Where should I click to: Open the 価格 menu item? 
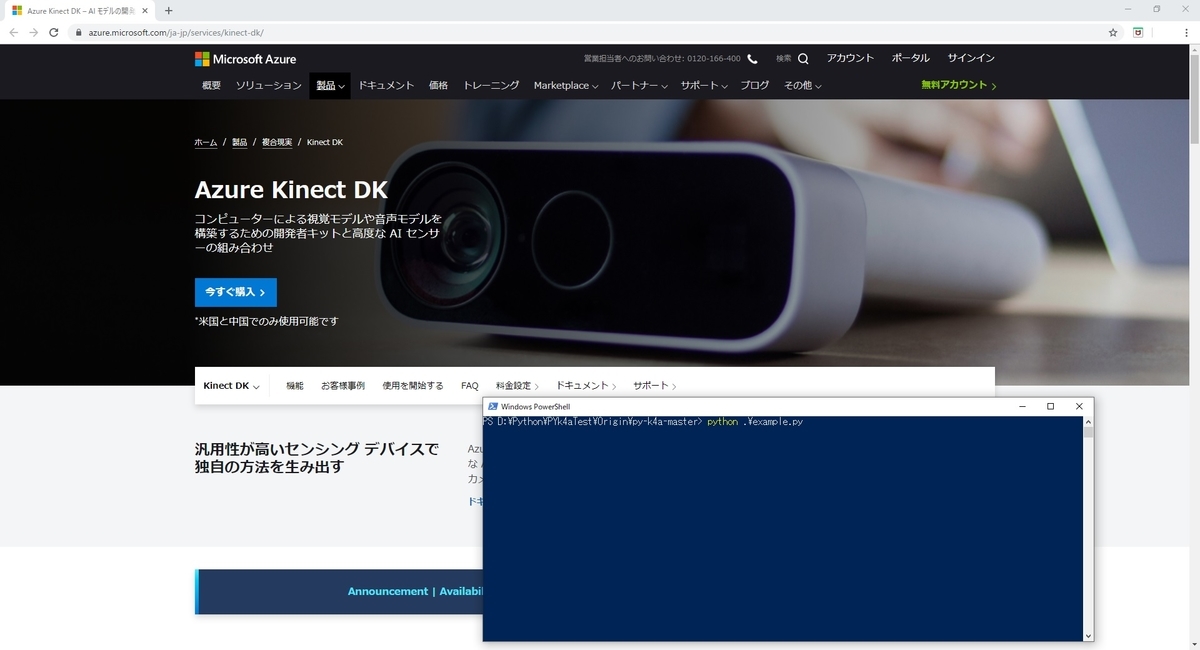tap(438, 86)
